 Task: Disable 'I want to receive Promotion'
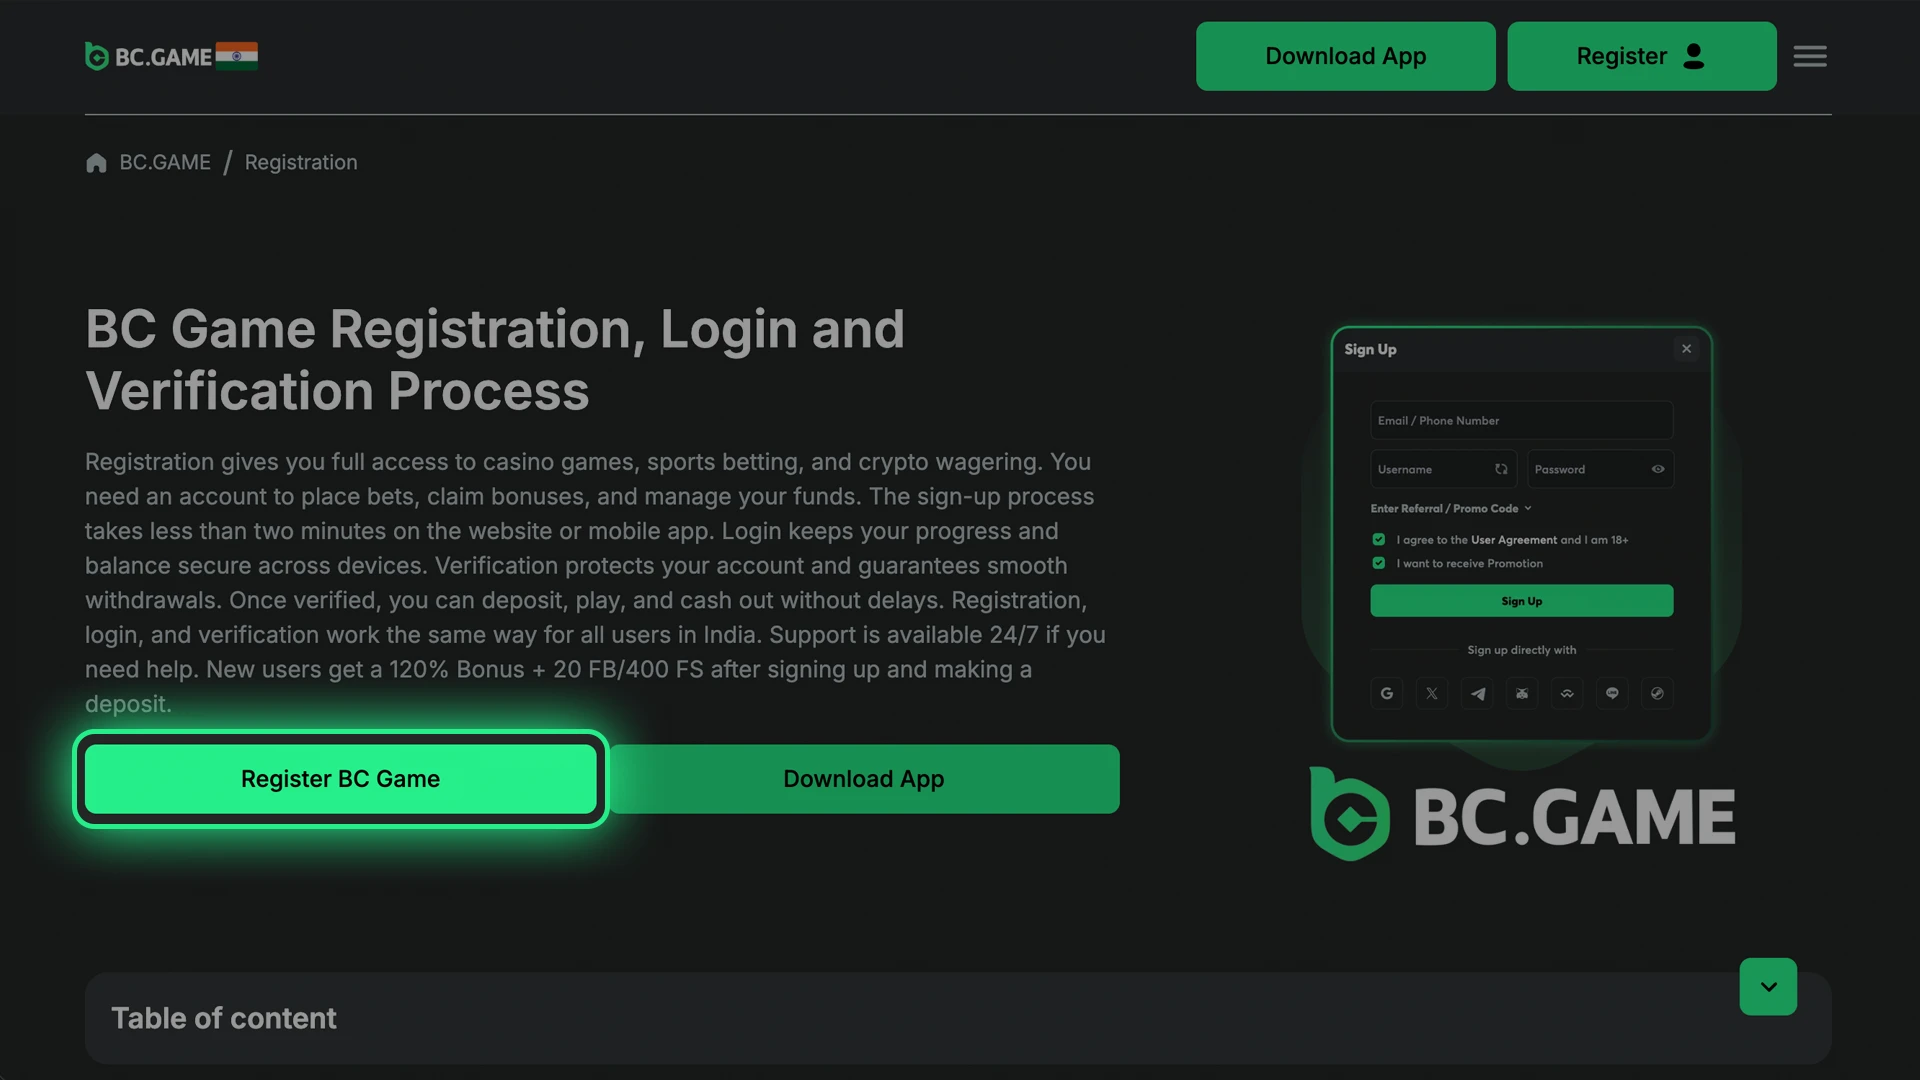(x=1378, y=563)
